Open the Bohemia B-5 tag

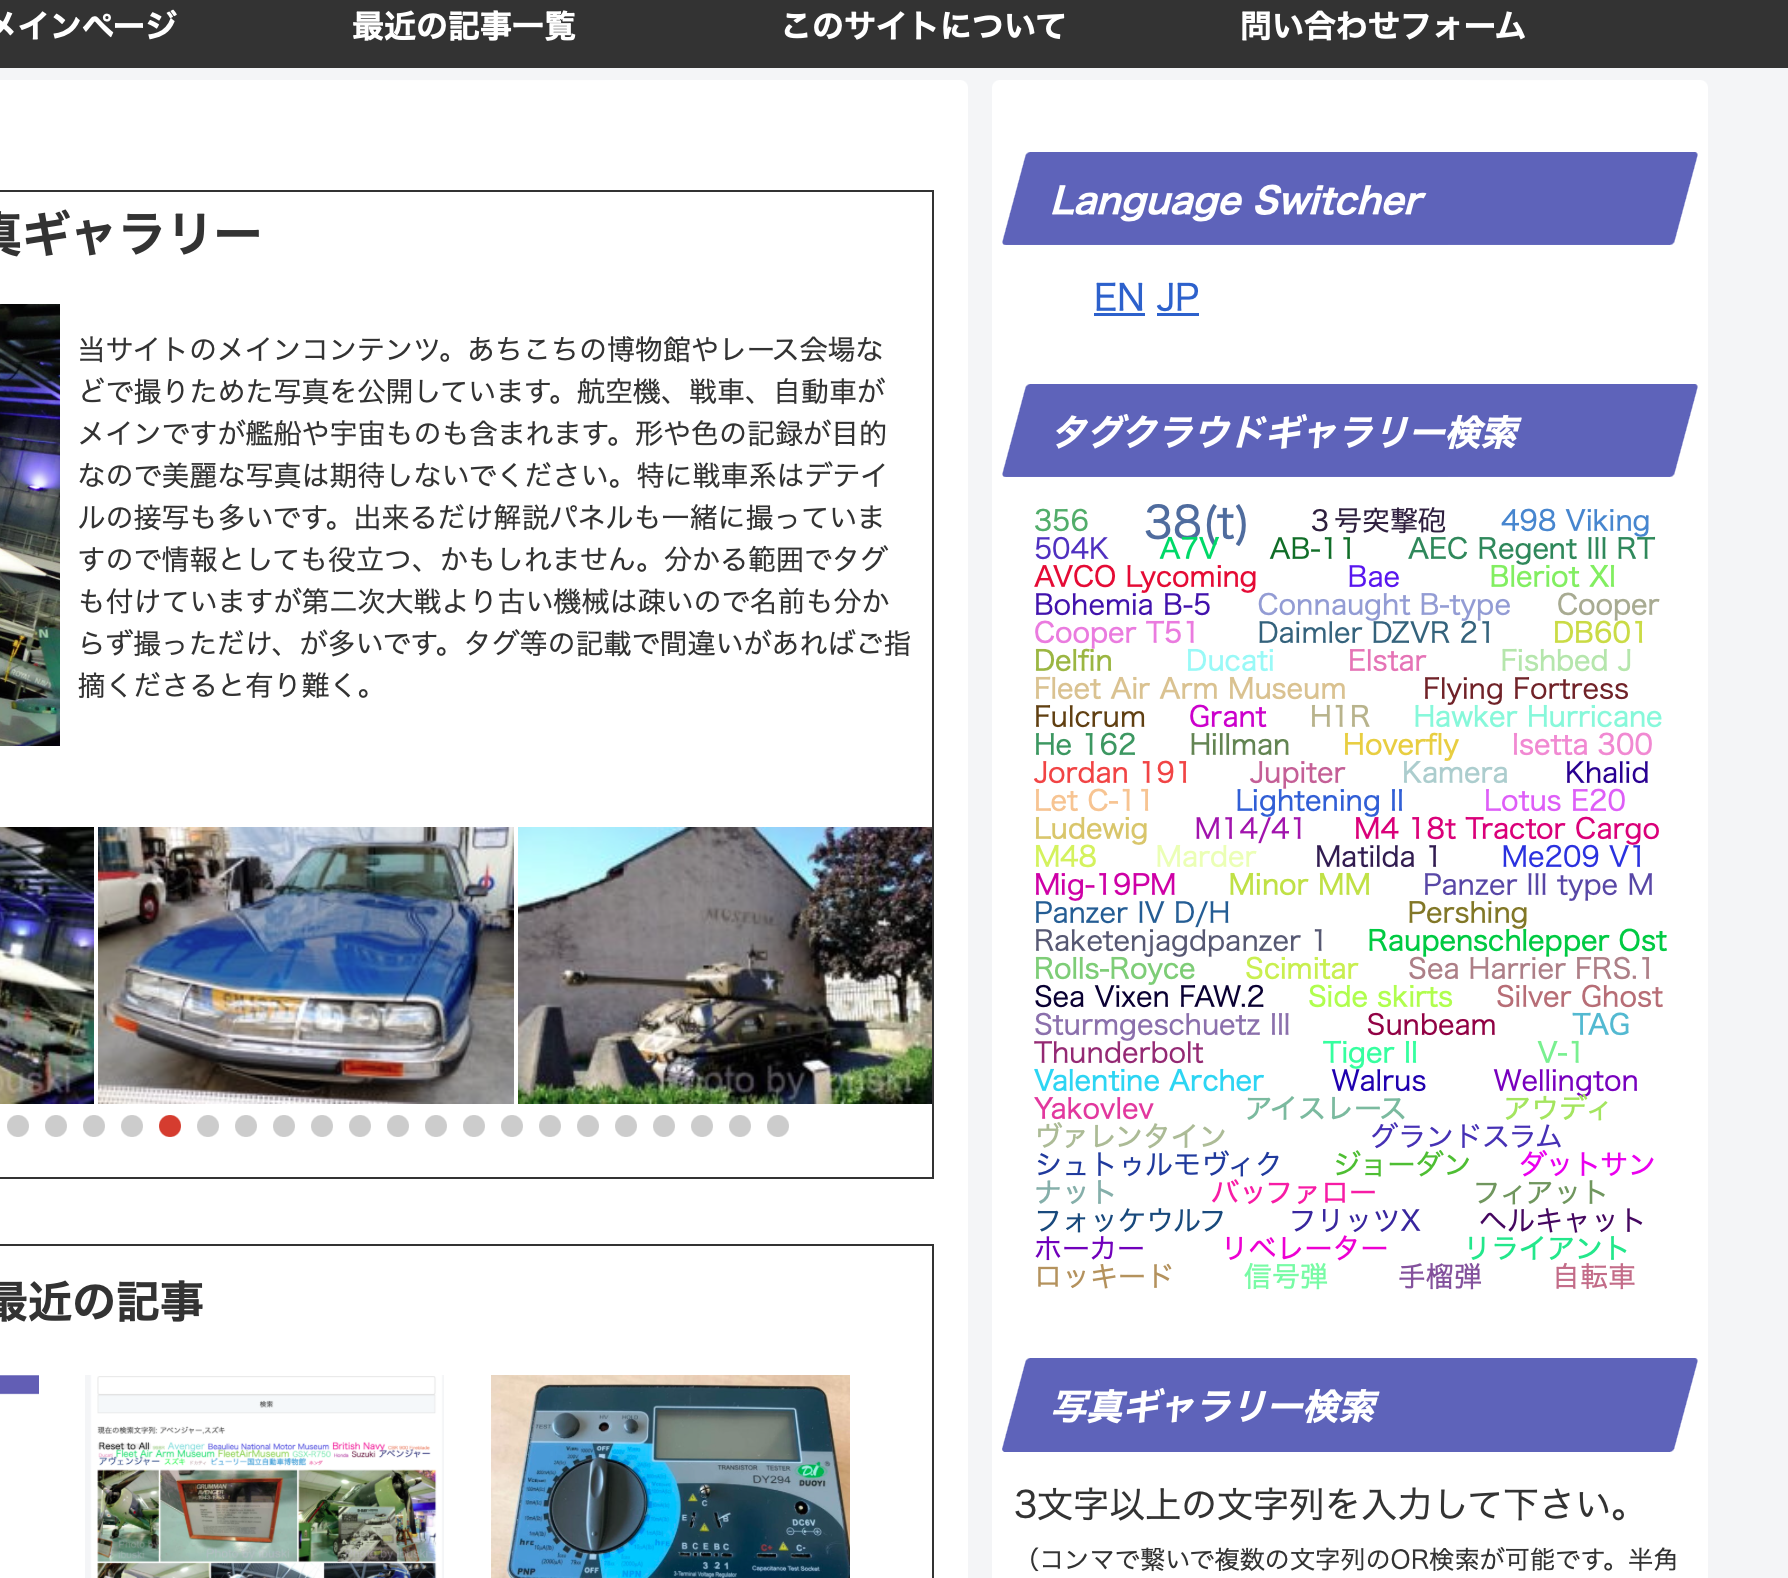pyautogui.click(x=1122, y=605)
